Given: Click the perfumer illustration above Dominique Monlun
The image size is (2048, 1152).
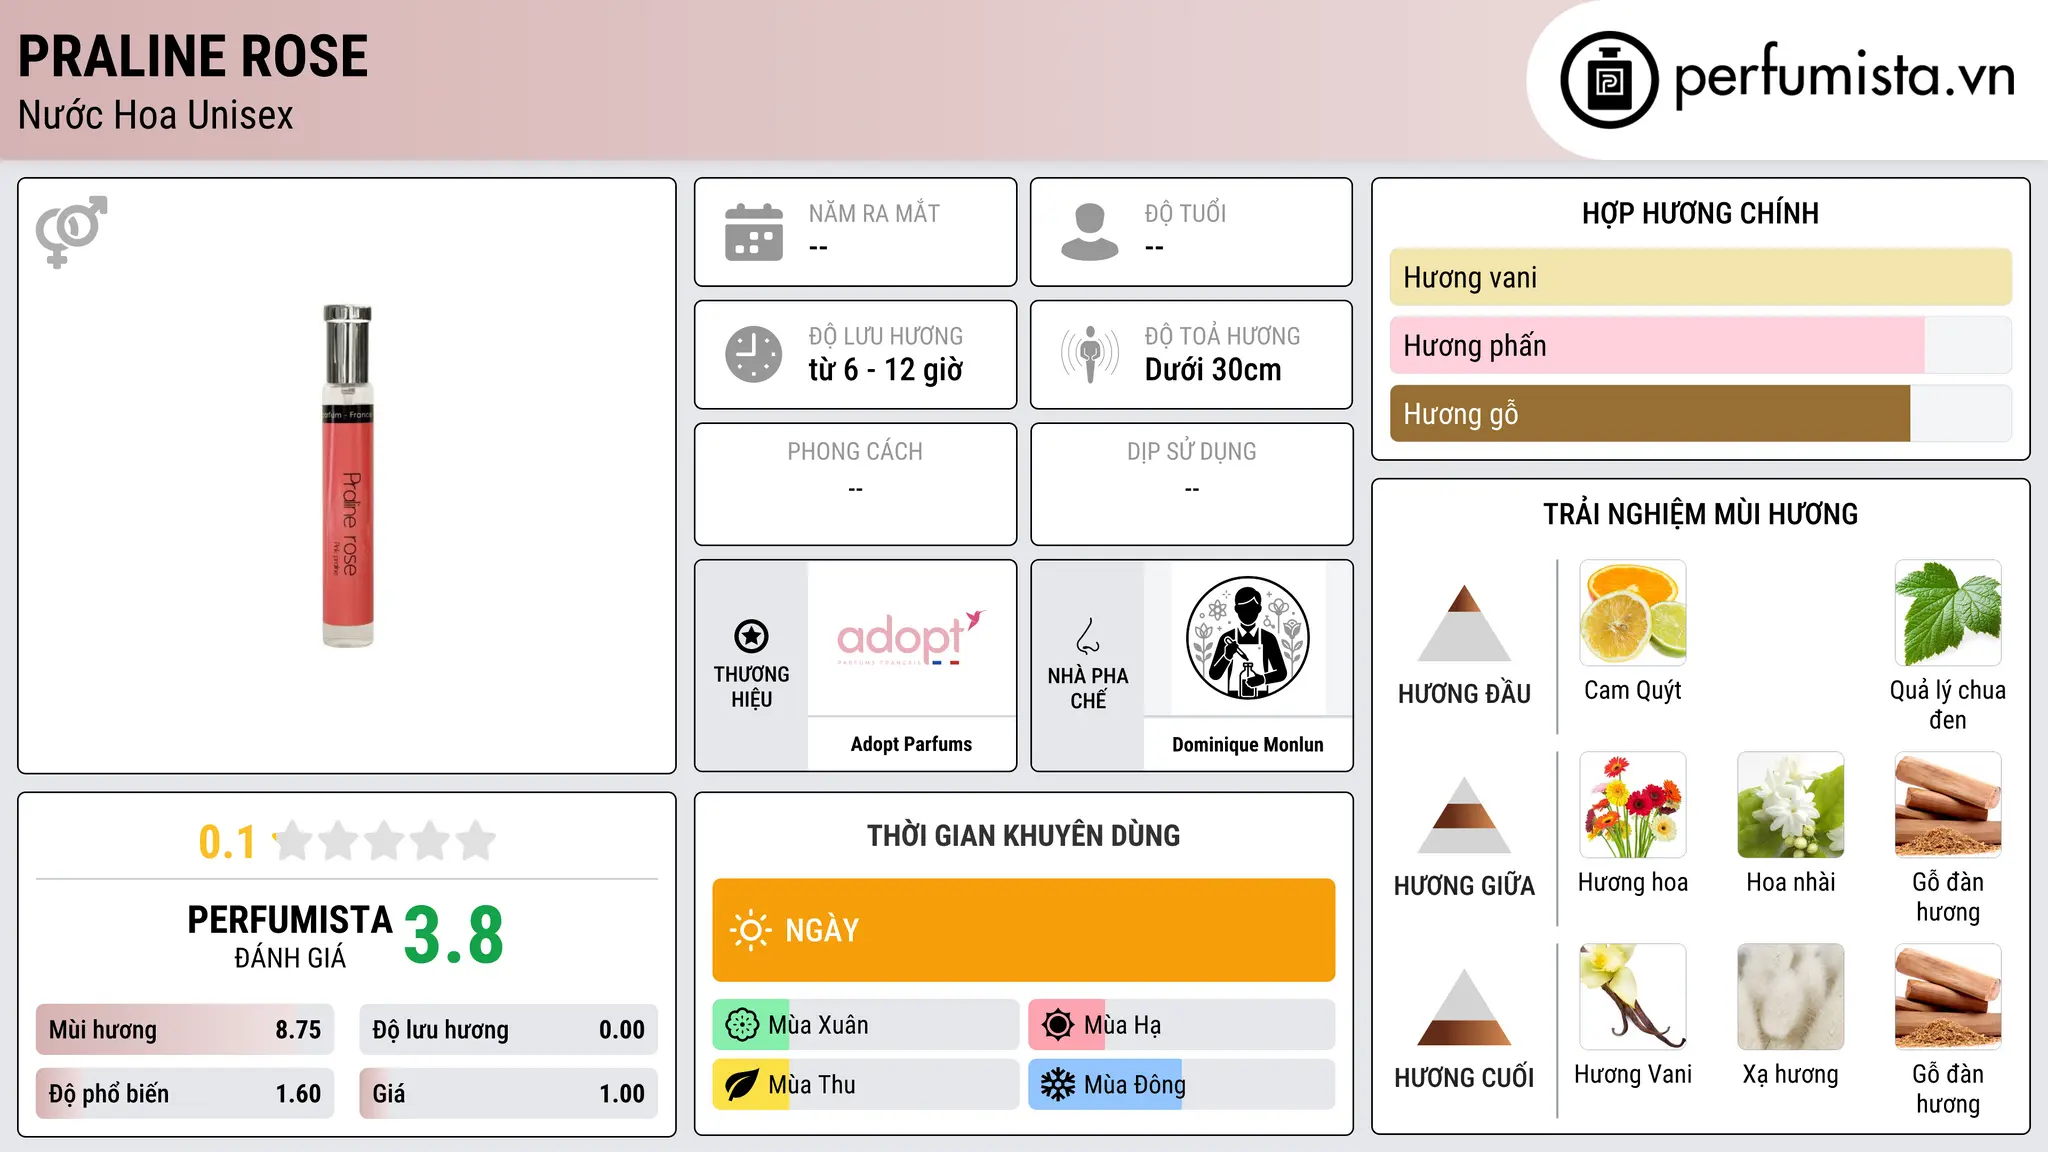Looking at the screenshot, I should (x=1248, y=638).
